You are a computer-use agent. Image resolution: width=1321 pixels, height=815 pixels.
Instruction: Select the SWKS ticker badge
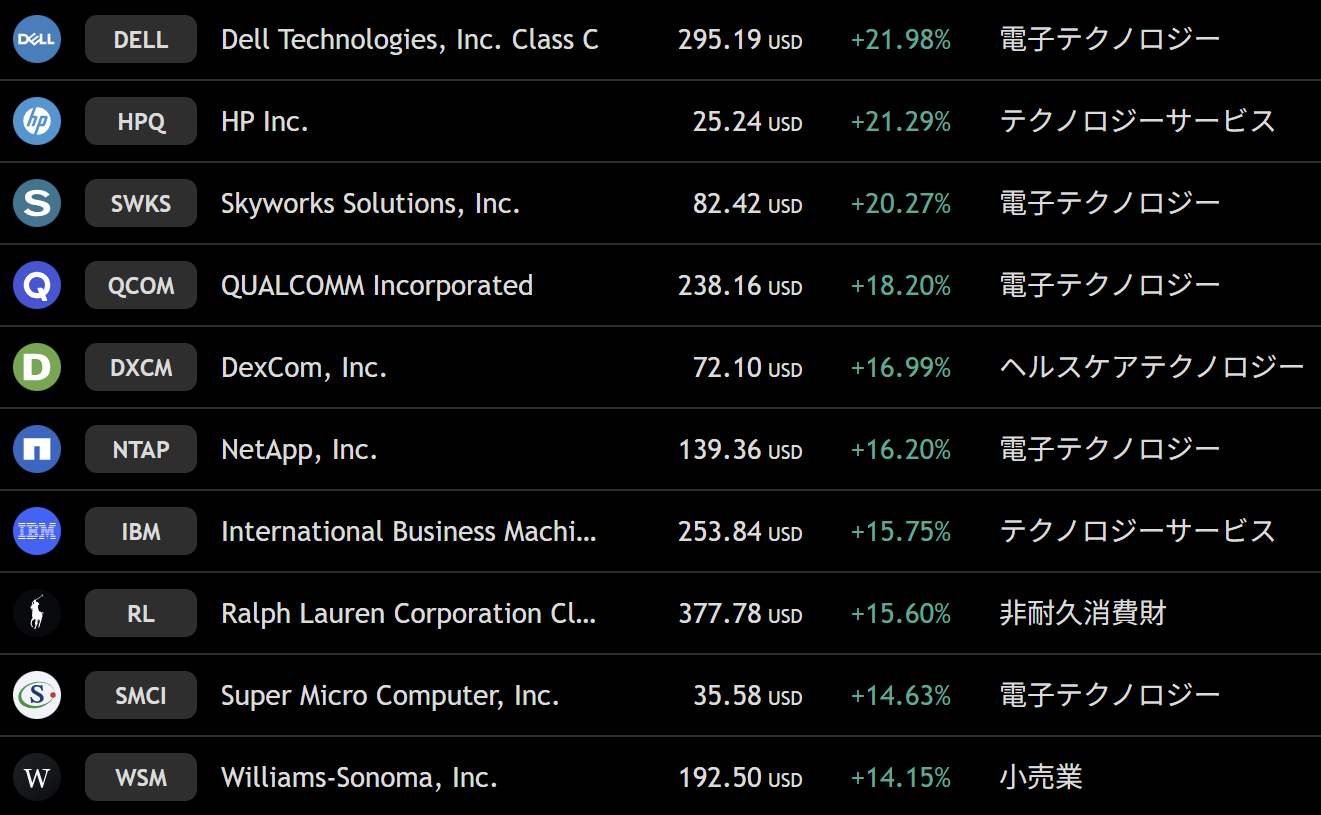(141, 204)
